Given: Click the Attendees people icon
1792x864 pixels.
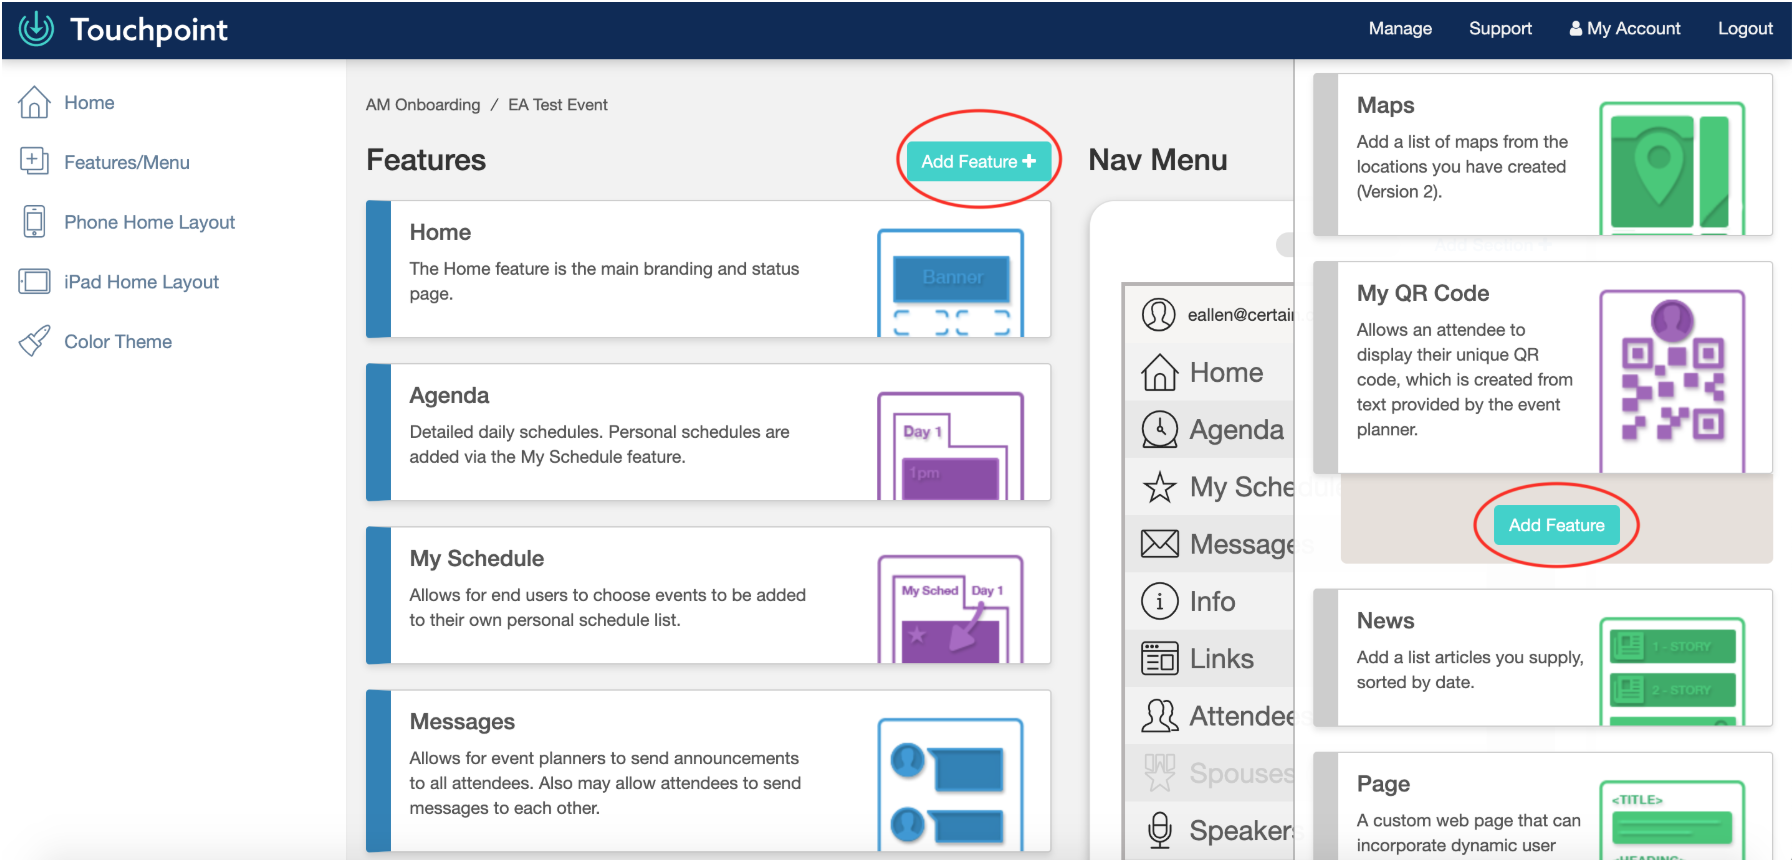Looking at the screenshot, I should point(1159,716).
